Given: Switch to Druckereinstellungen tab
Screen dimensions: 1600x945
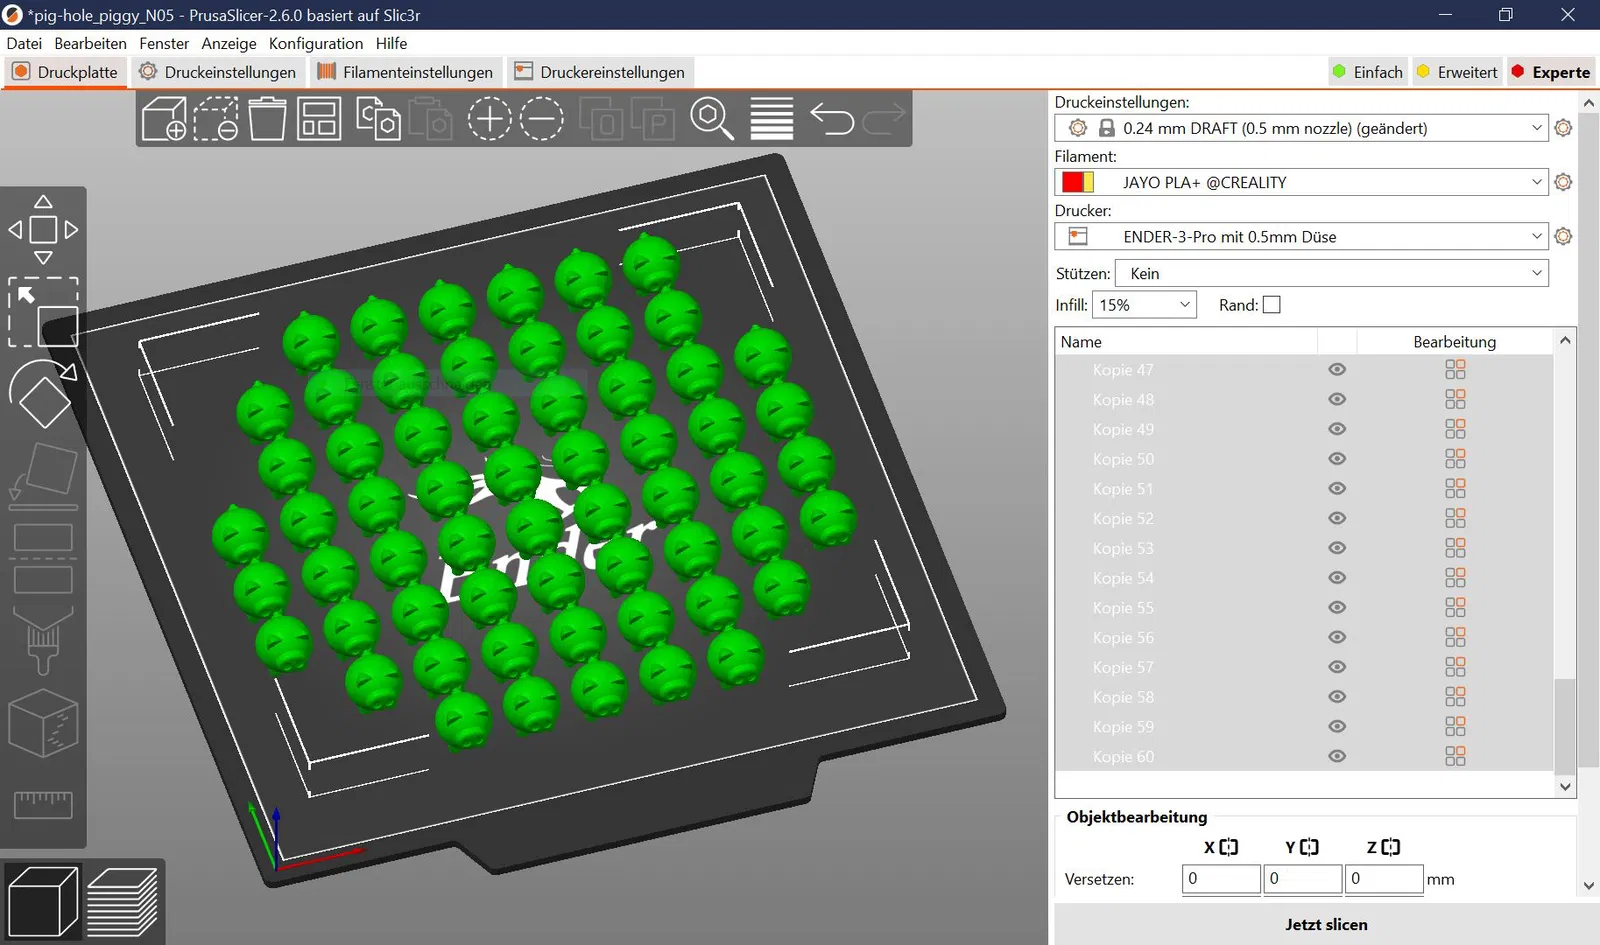Looking at the screenshot, I should click(x=600, y=72).
